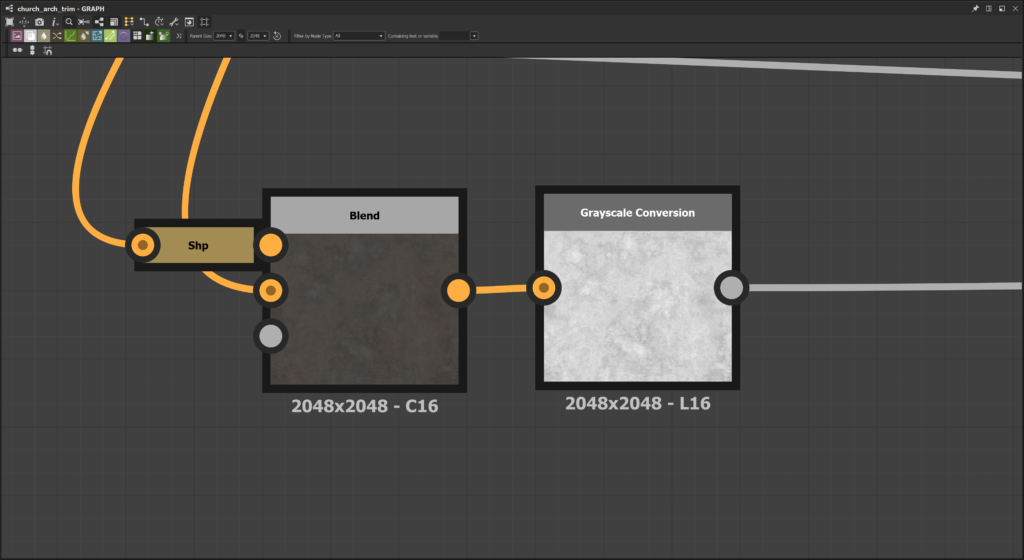The image size is (1024, 560).
Task: Select the Grayscale Conversion node header
Action: pos(637,212)
